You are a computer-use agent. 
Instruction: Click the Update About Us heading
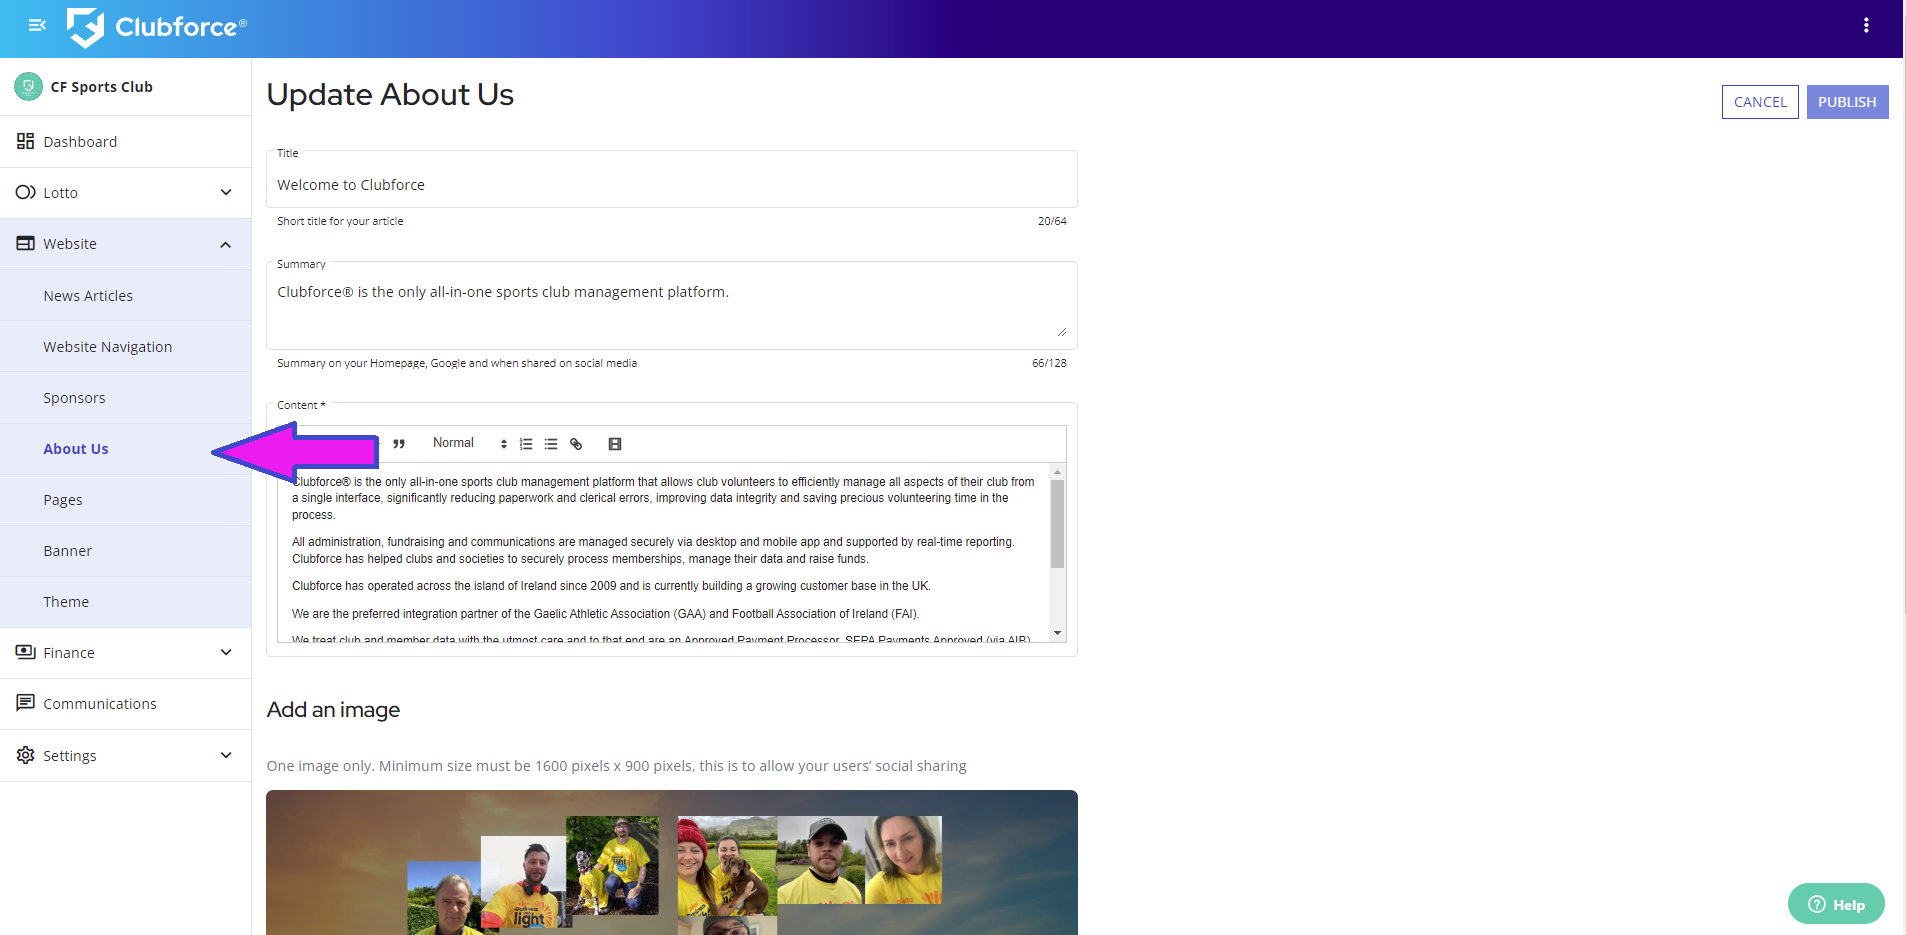pos(390,94)
